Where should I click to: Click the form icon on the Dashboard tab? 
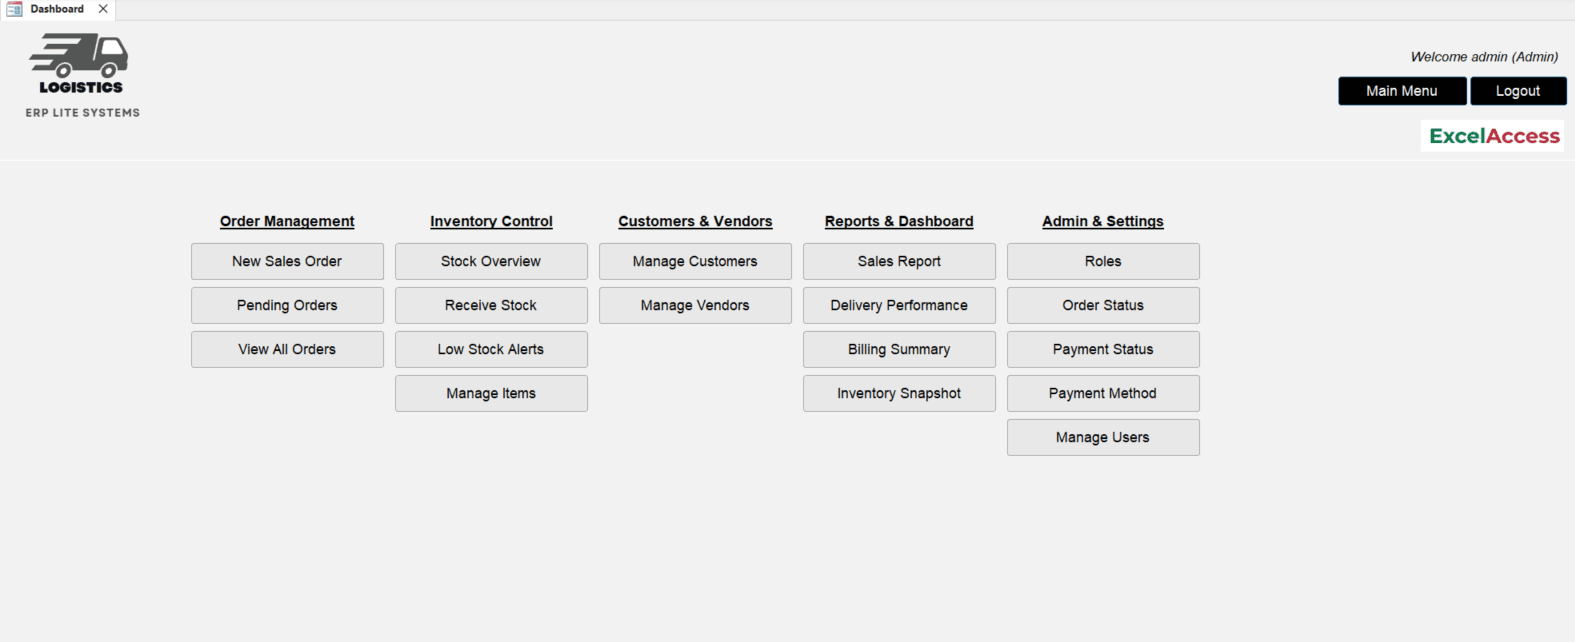(14, 9)
